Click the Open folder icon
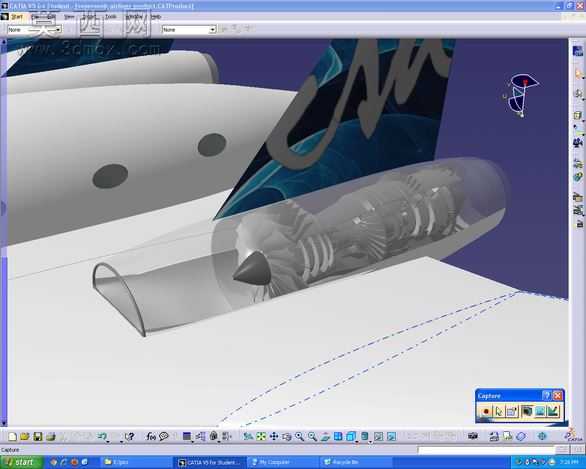Image resolution: width=586 pixels, height=469 pixels. [x=25, y=436]
